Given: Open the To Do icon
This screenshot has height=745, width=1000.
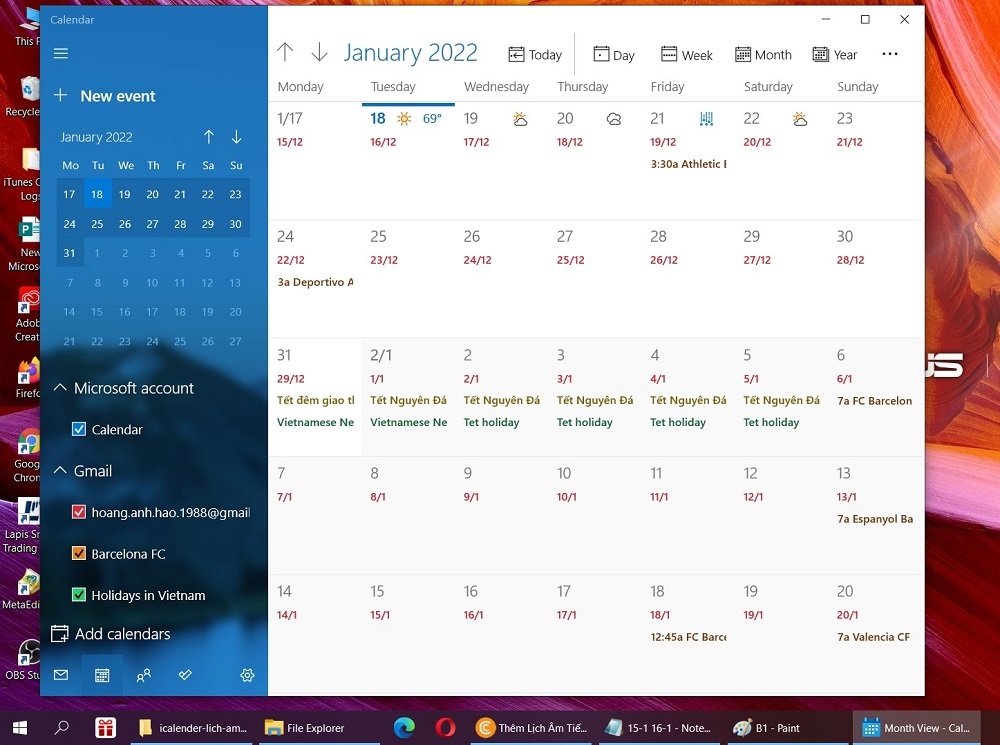Looking at the screenshot, I should [184, 675].
